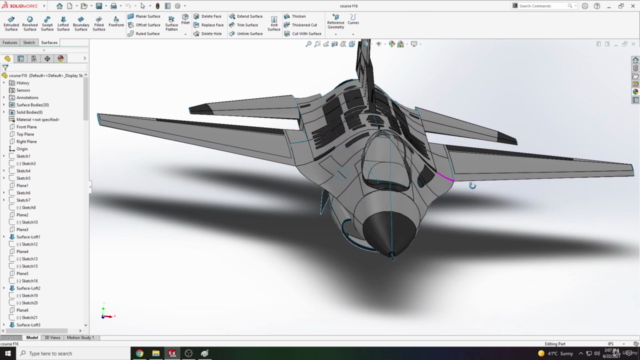Expand the History tree node
Viewport: 640px width, 360px height.
tap(4, 83)
